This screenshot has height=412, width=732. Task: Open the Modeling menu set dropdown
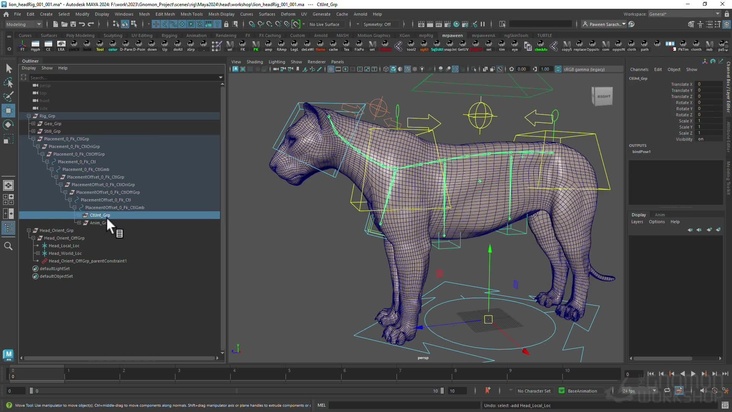tap(22, 24)
